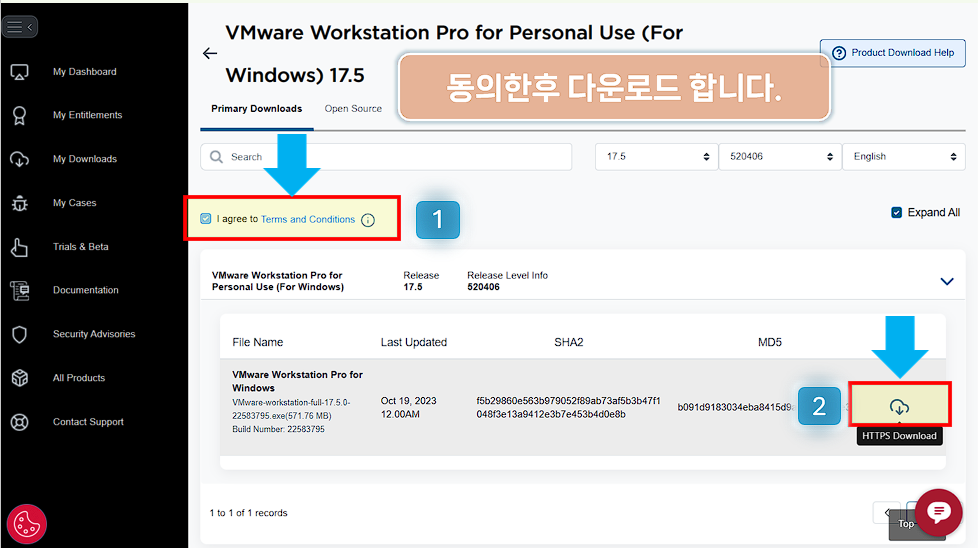Click the Contact Support lifebuoy icon
The image size is (978, 548).
coord(19,422)
